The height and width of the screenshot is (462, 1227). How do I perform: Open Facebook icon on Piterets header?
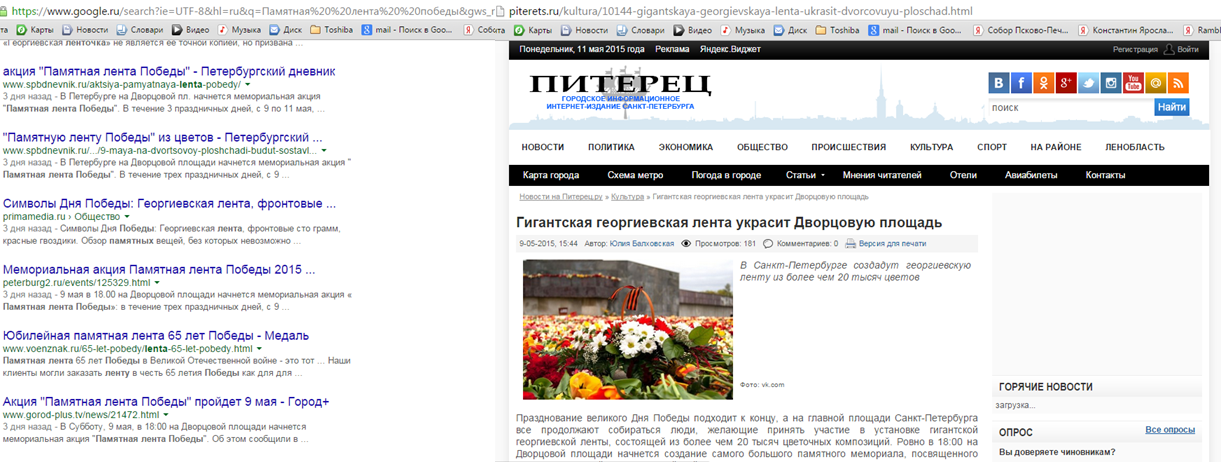(x=1021, y=83)
